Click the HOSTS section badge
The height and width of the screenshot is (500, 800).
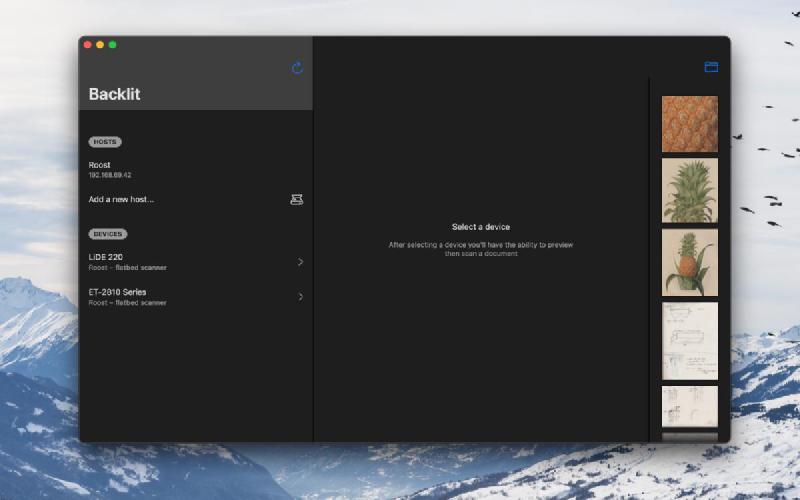105,142
